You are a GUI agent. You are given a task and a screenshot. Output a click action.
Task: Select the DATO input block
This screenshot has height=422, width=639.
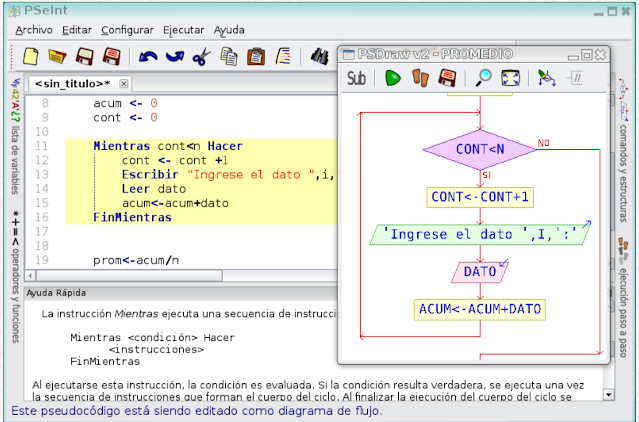click(480, 272)
